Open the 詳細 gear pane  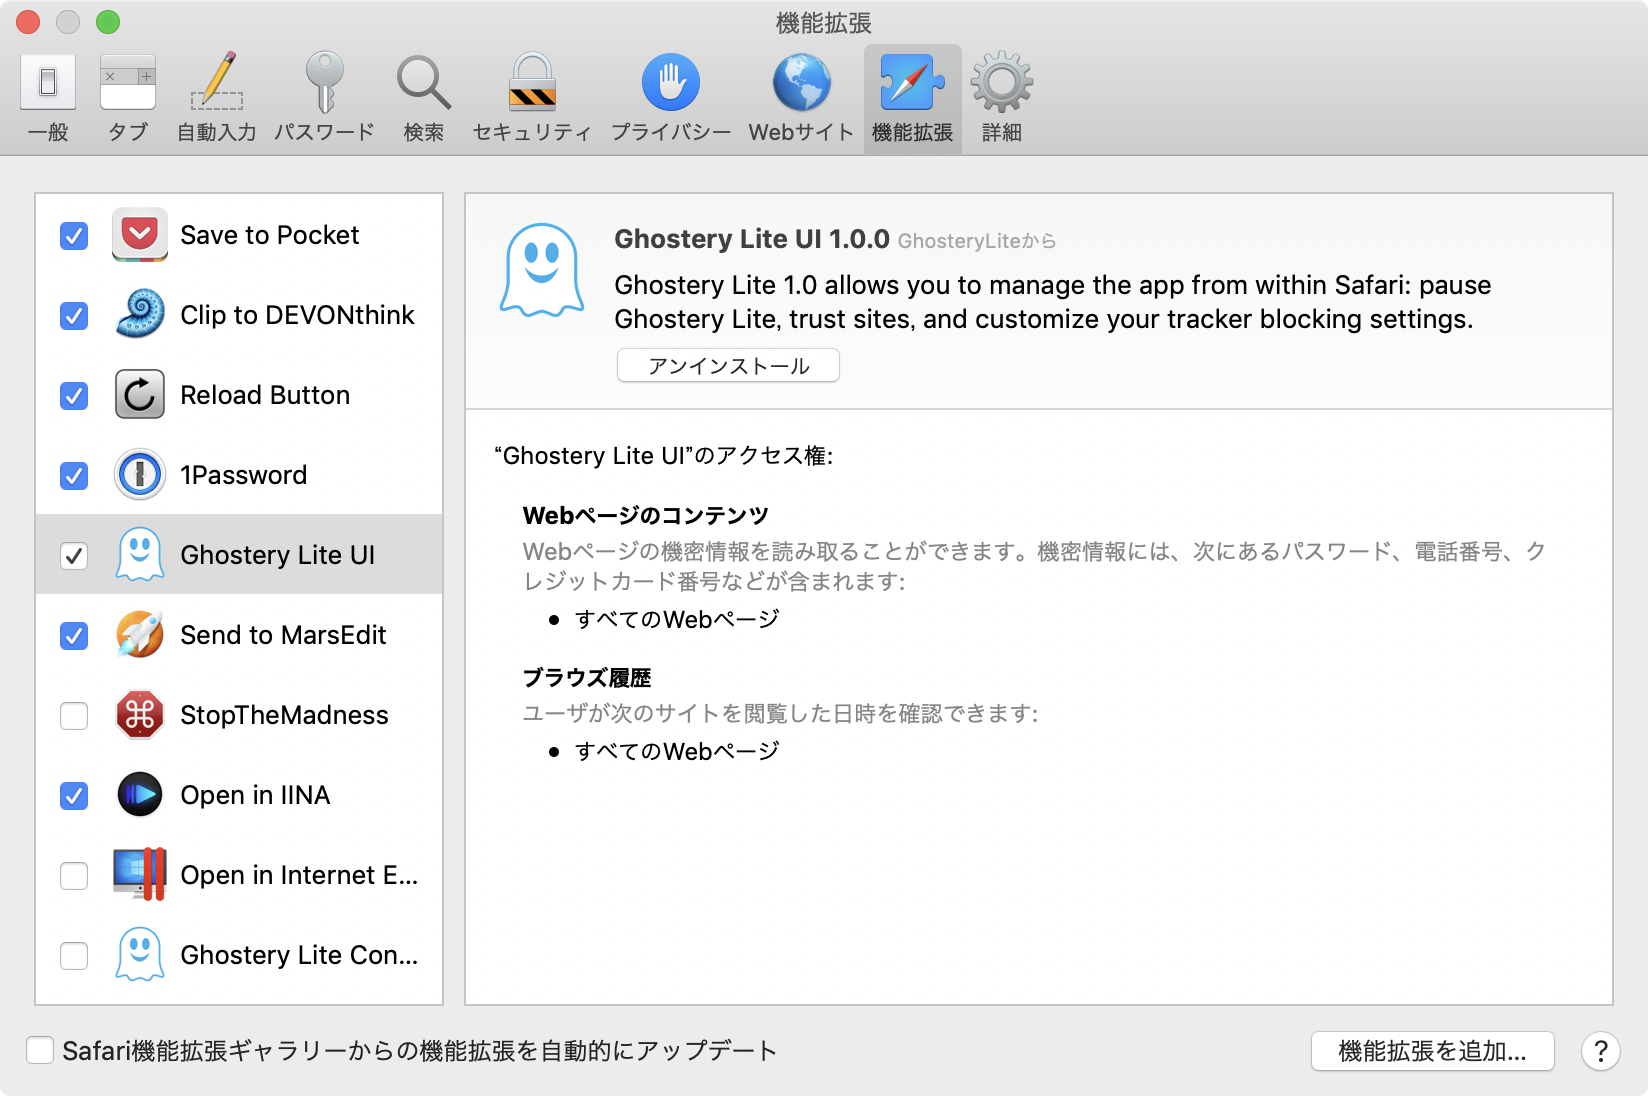pyautogui.click(x=1002, y=99)
